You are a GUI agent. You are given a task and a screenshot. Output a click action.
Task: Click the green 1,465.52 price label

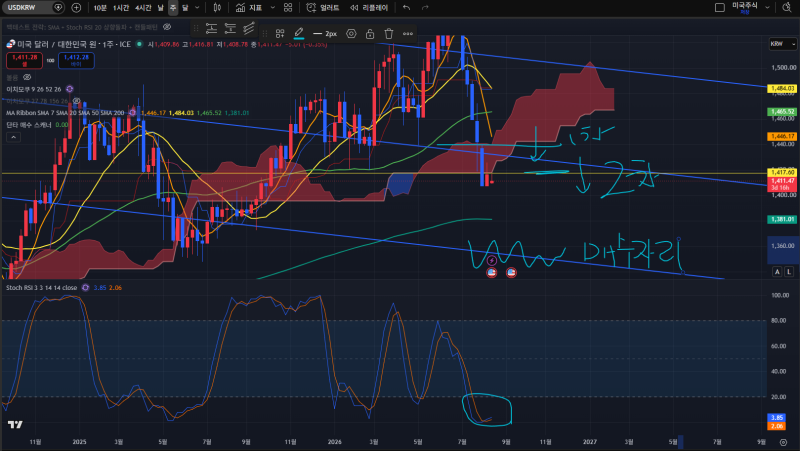point(782,111)
